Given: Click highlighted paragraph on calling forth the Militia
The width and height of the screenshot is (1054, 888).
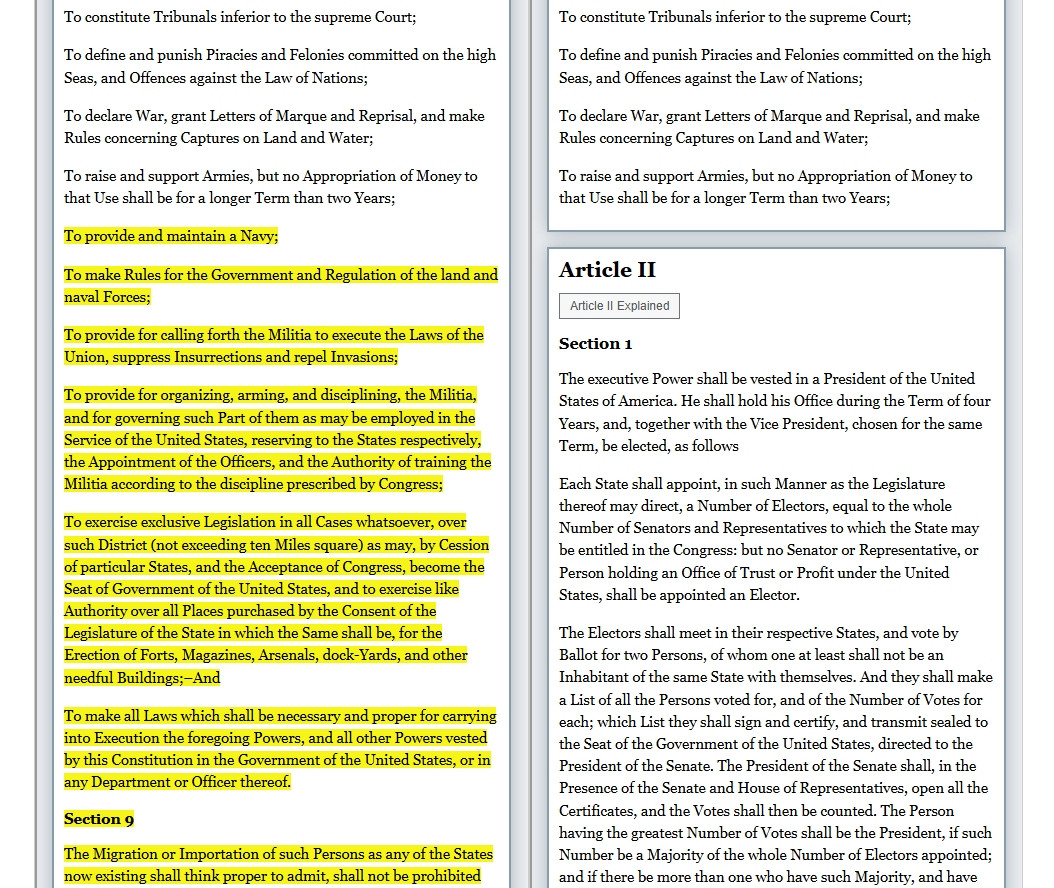Looking at the screenshot, I should coord(274,346).
